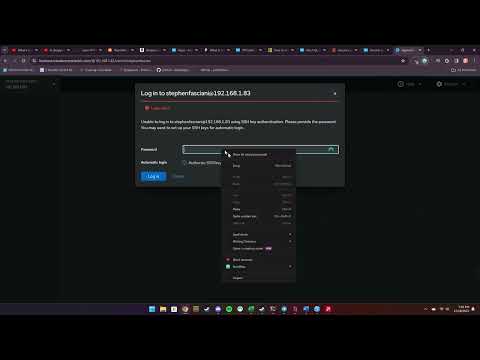The height and width of the screenshot is (360, 480).
Task: Switch to the first browser tab
Action: pos(24,50)
